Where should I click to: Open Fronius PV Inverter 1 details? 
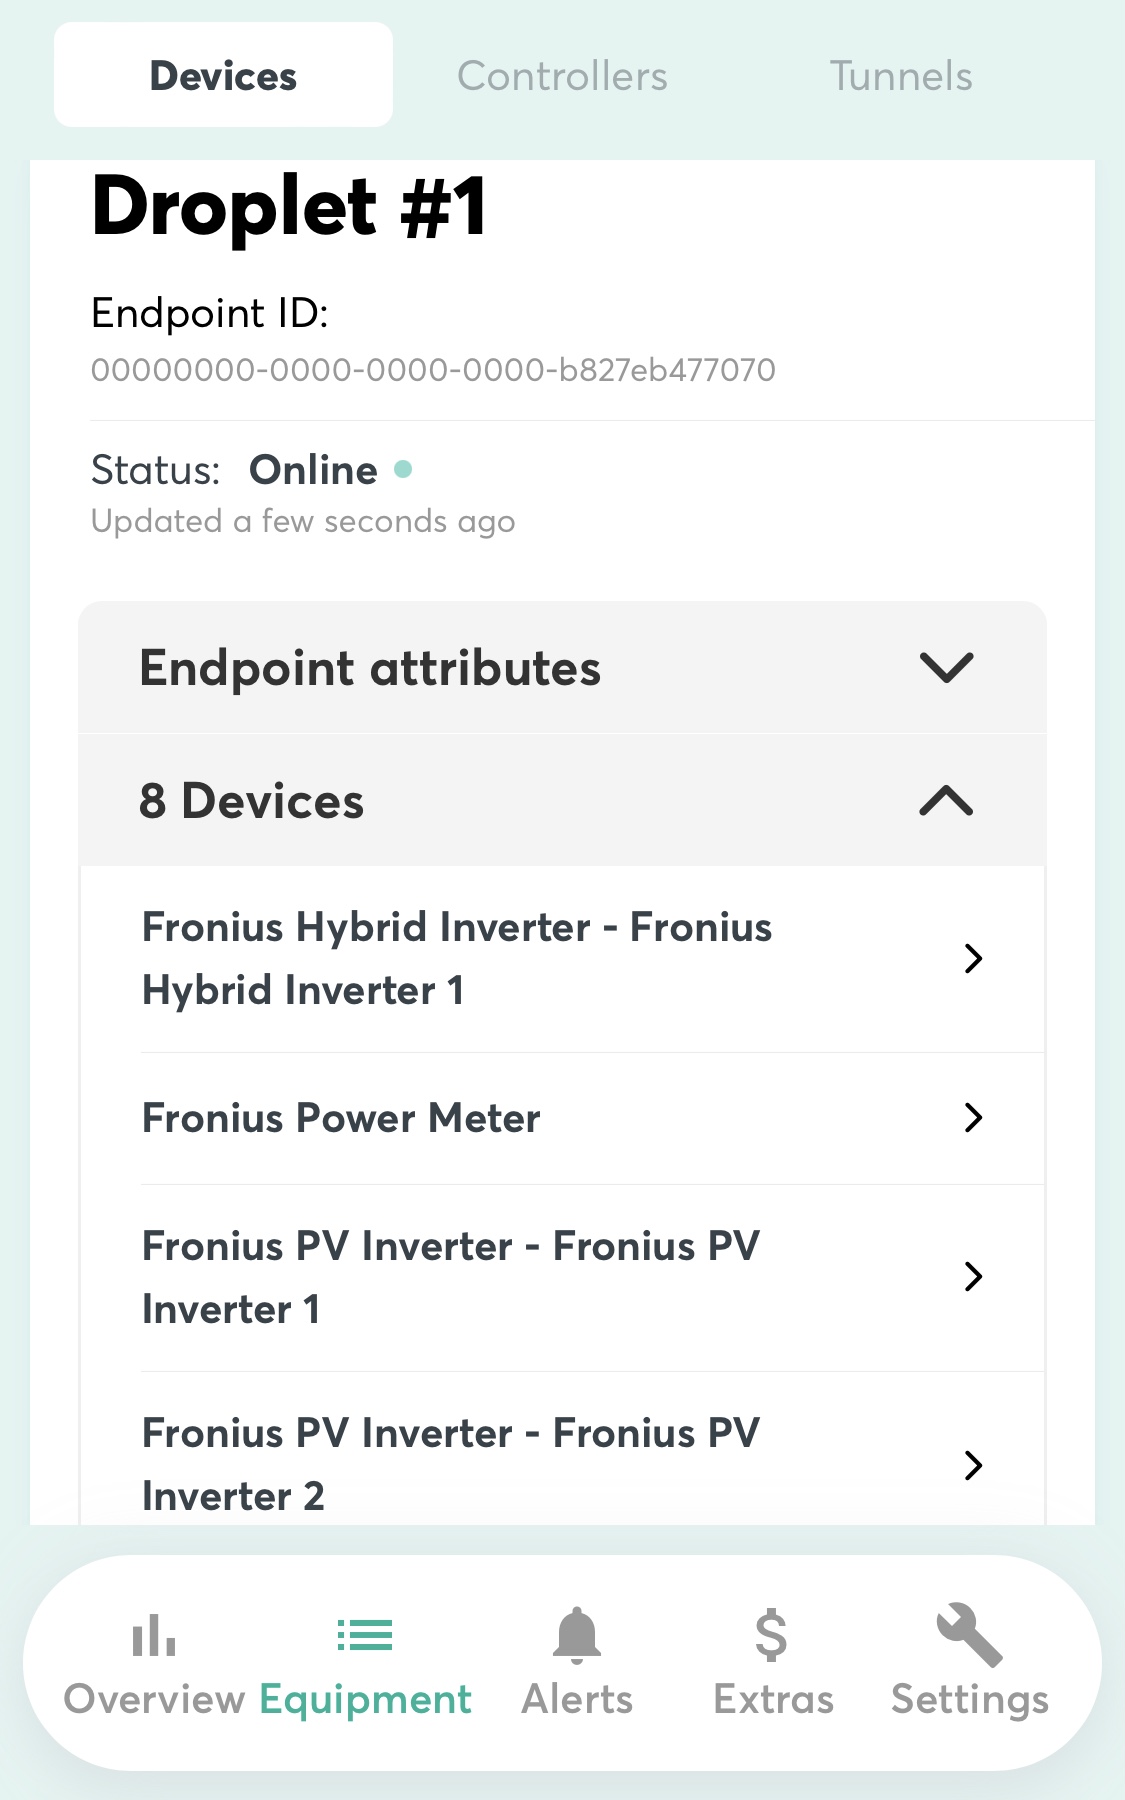click(x=450, y=1277)
